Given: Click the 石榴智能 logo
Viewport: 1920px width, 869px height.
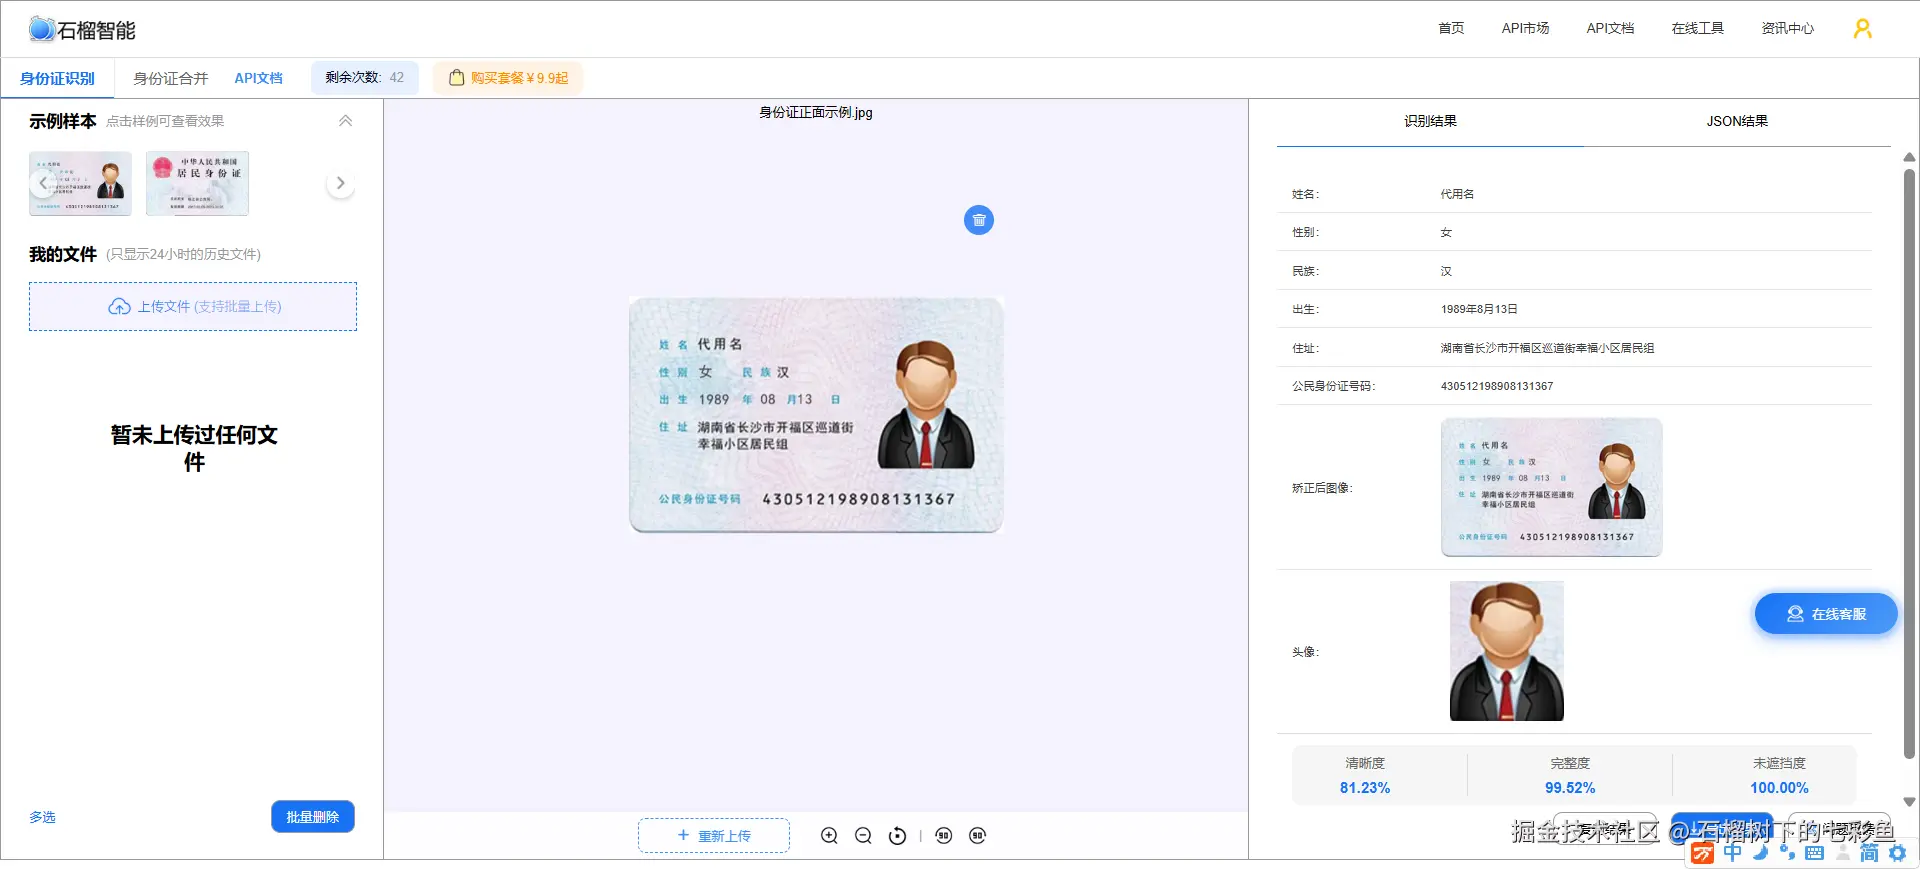Looking at the screenshot, I should pos(82,30).
